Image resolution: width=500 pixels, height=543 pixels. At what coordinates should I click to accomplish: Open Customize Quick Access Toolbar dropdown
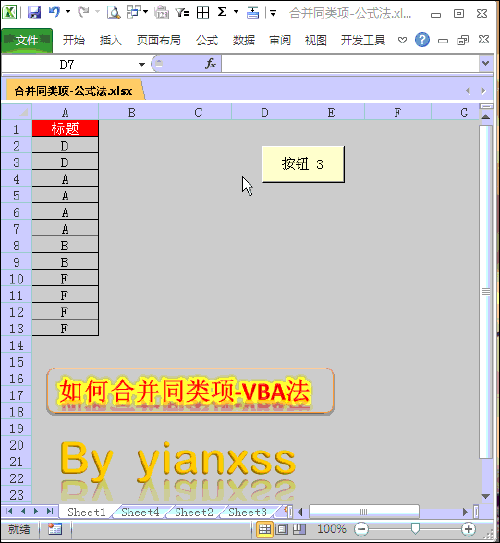(x=273, y=13)
